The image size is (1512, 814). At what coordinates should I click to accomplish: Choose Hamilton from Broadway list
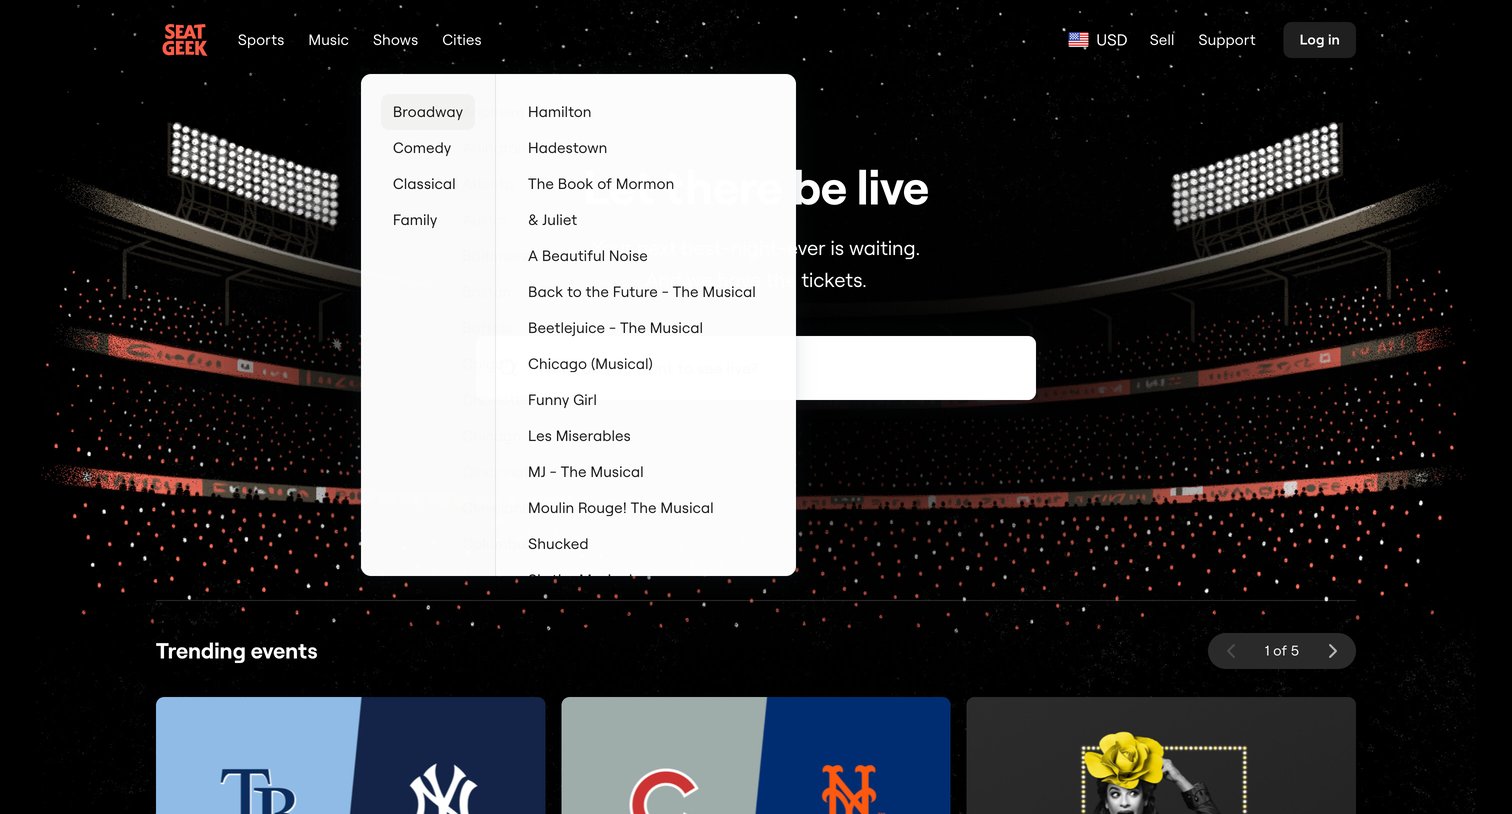point(559,112)
